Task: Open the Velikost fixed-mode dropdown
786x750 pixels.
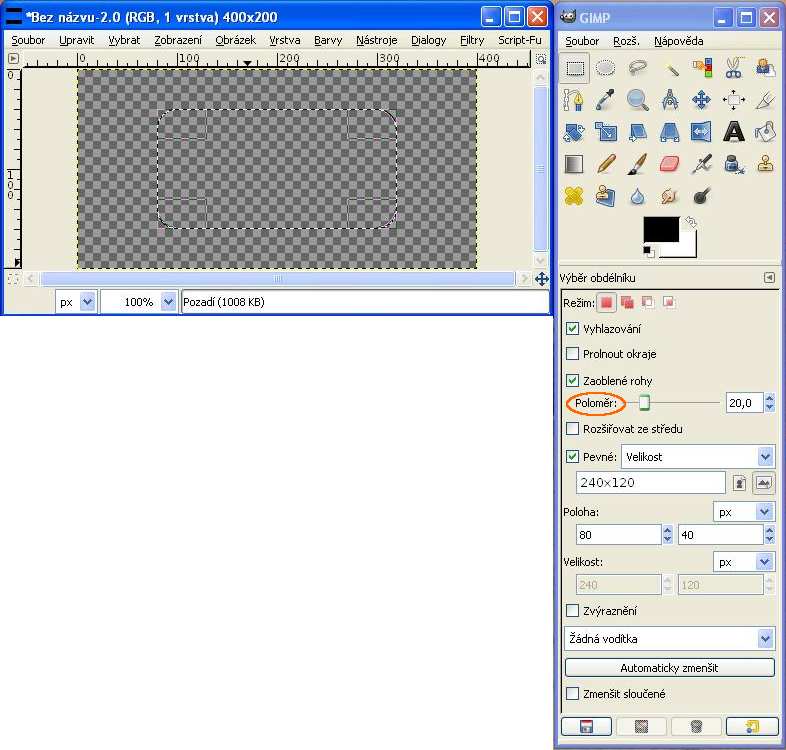Action: point(697,457)
